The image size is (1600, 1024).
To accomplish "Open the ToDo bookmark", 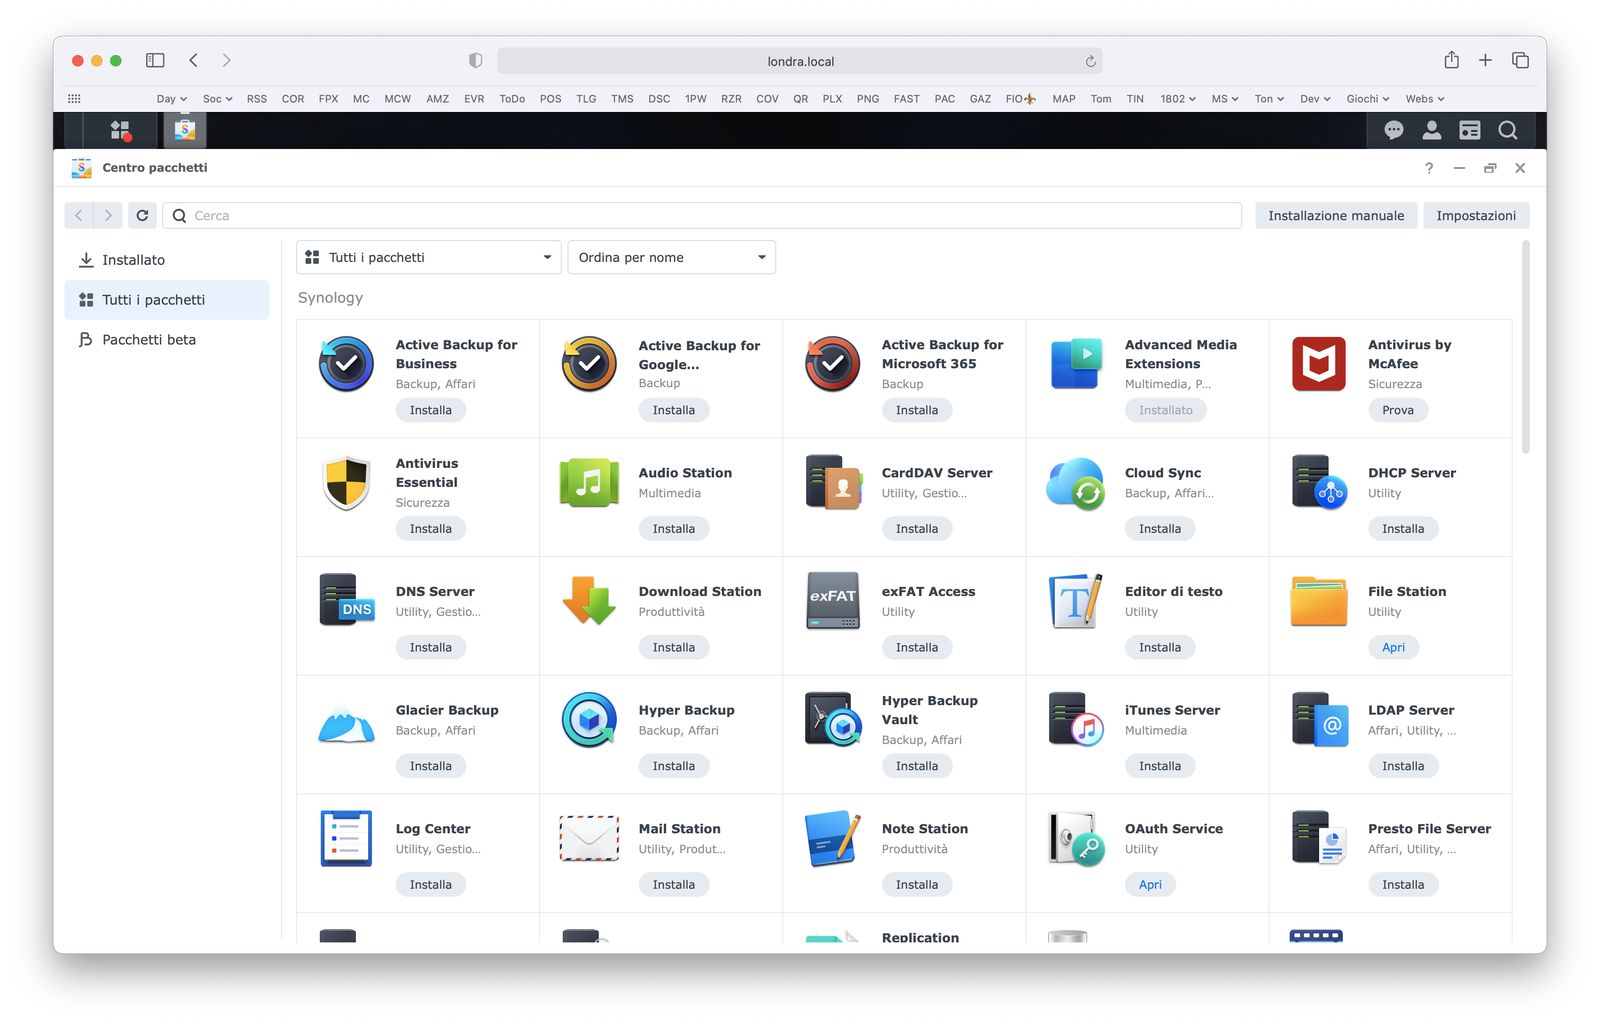I will tap(512, 99).
